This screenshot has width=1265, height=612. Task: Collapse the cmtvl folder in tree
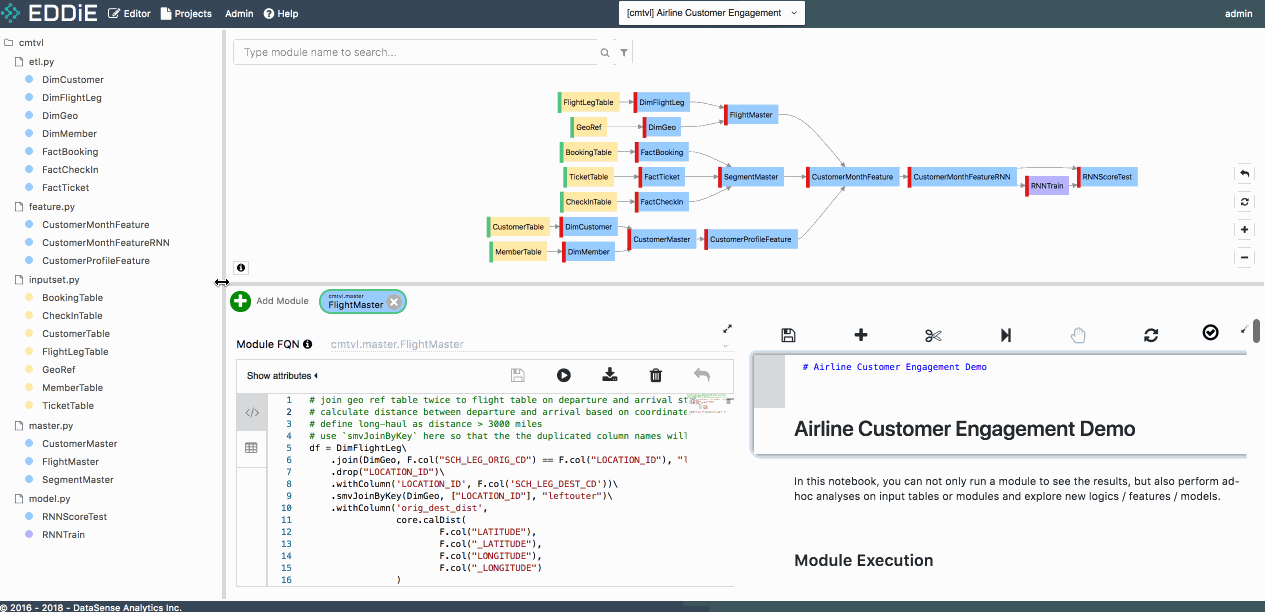(x=32, y=43)
